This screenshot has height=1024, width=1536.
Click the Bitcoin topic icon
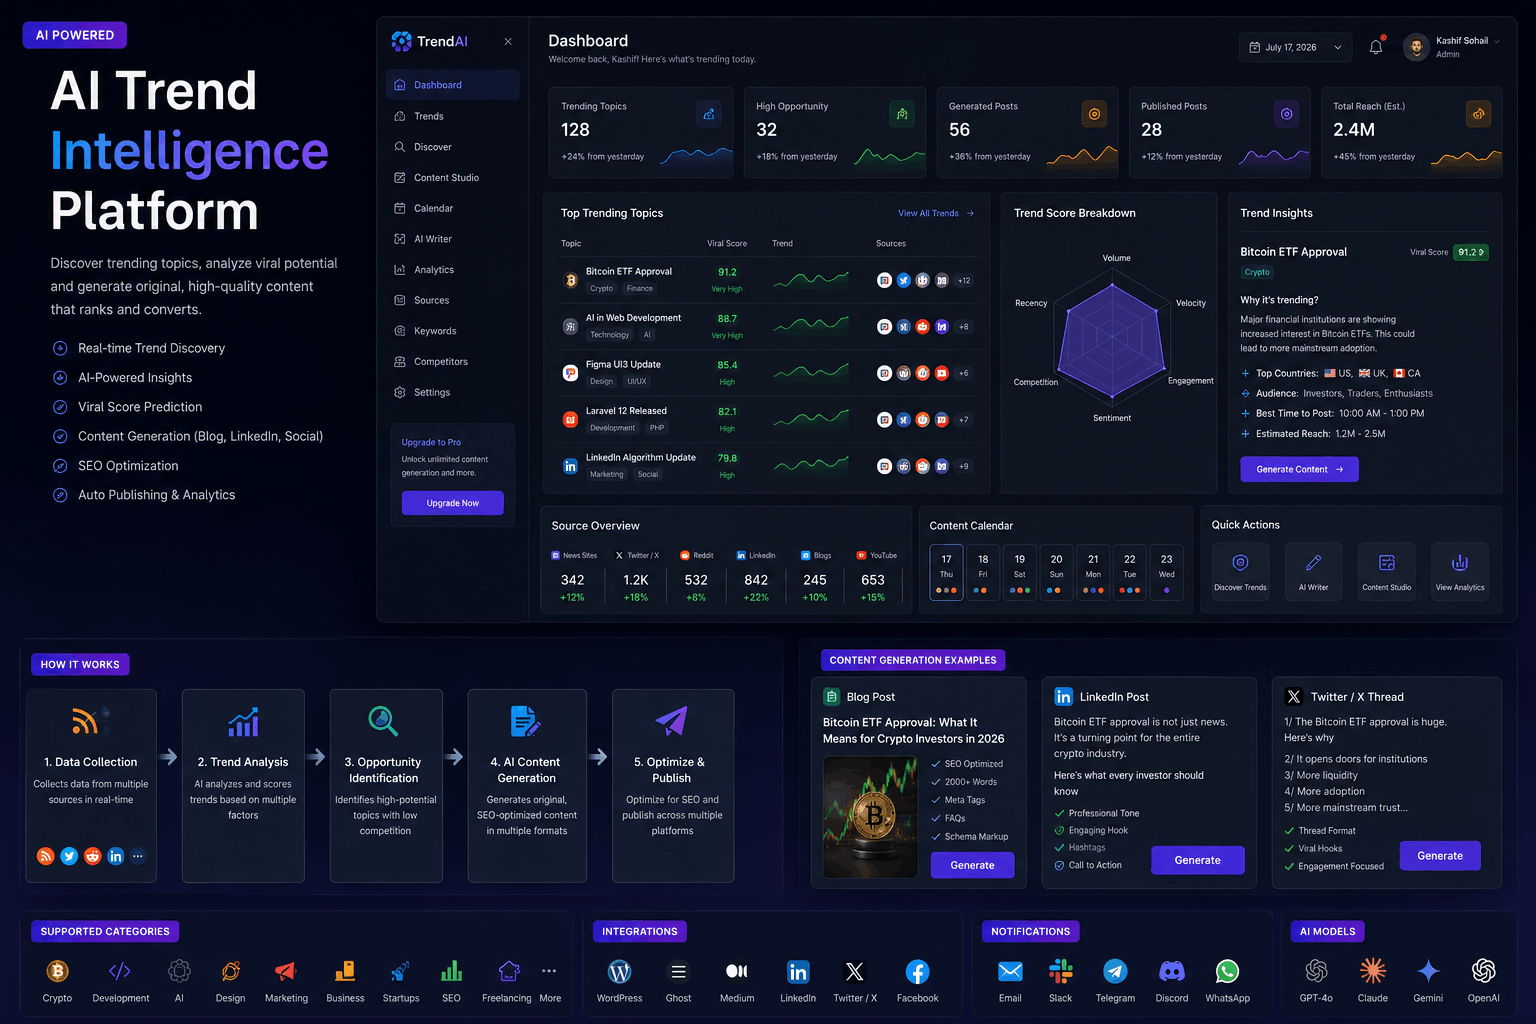click(x=570, y=280)
